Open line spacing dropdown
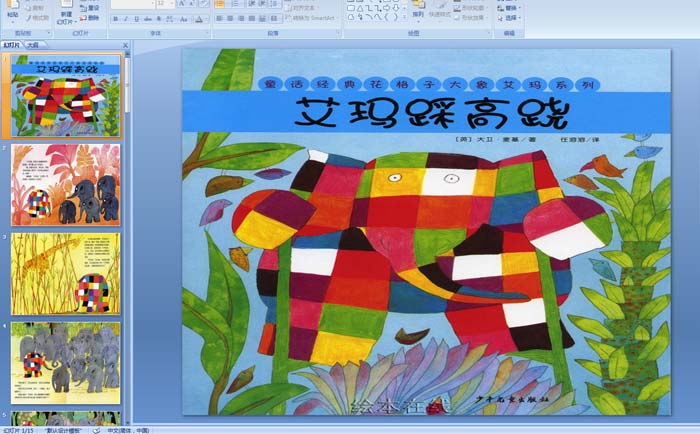 tap(275, 4)
